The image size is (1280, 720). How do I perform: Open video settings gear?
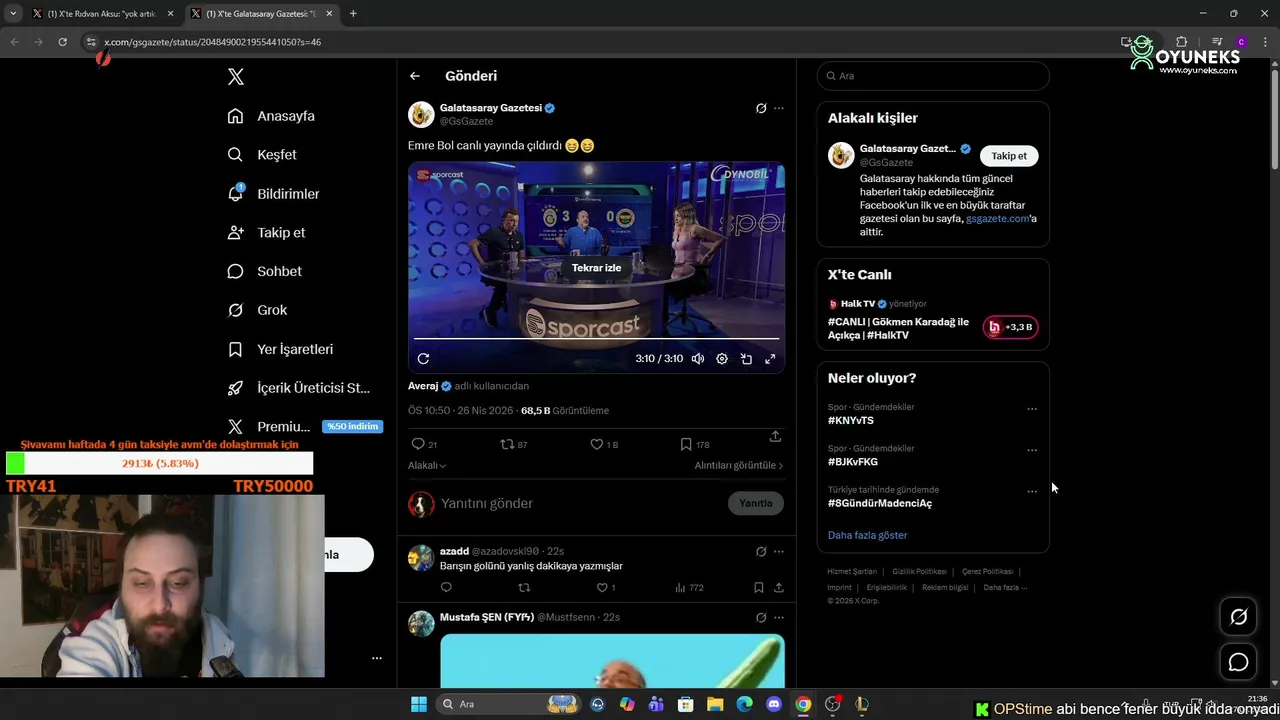tap(722, 358)
